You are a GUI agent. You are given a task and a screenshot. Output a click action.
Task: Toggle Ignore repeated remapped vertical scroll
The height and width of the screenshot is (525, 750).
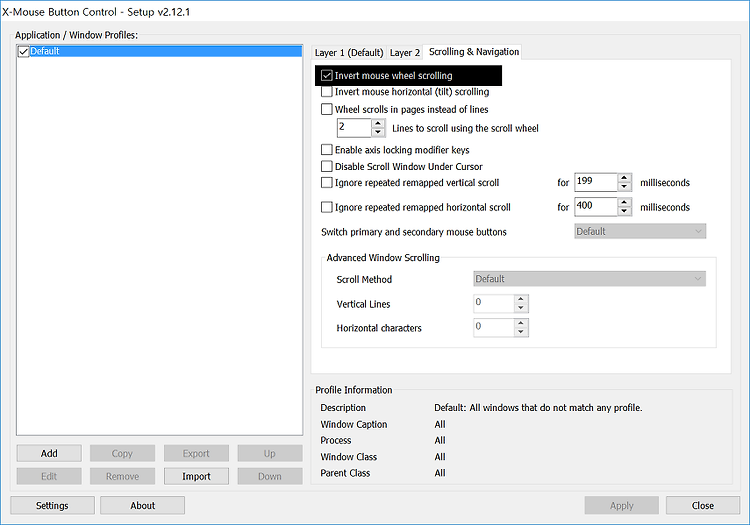pos(327,183)
